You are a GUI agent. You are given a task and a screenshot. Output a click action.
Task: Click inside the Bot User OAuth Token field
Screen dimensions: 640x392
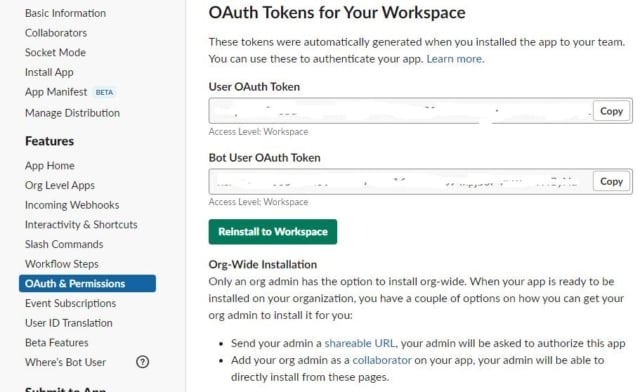400,181
